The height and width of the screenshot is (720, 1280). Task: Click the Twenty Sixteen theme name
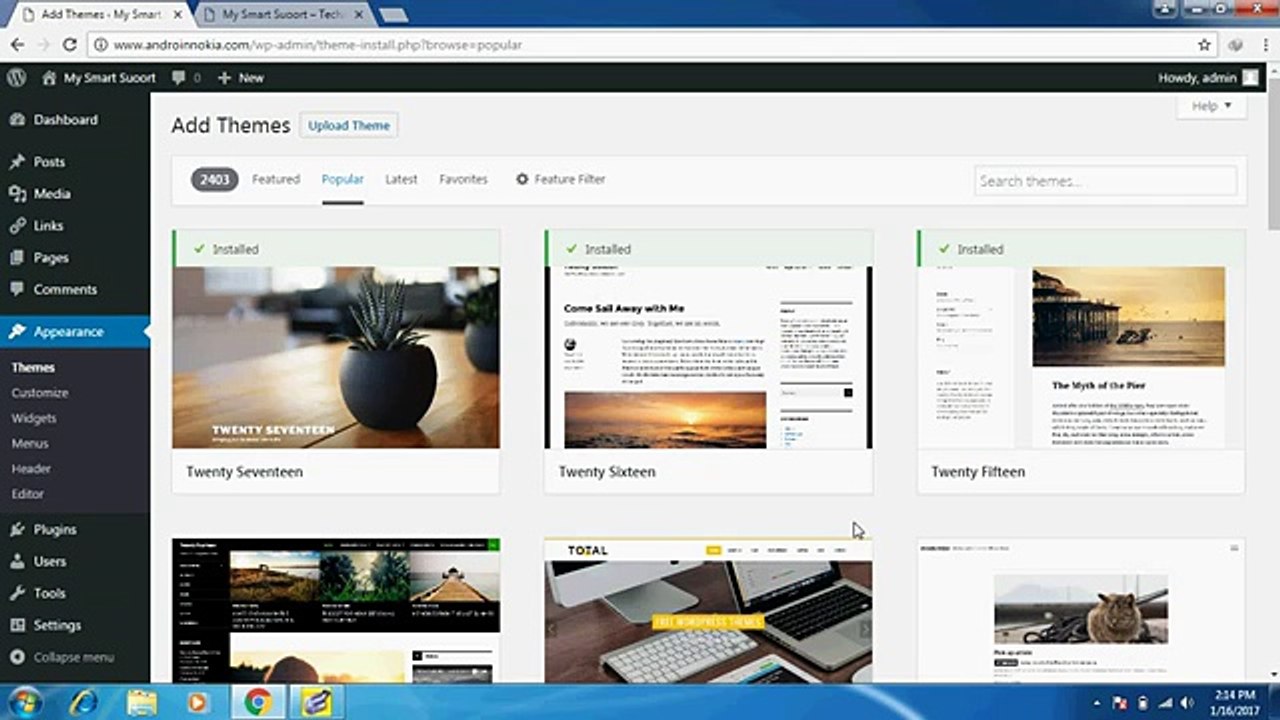tap(607, 472)
